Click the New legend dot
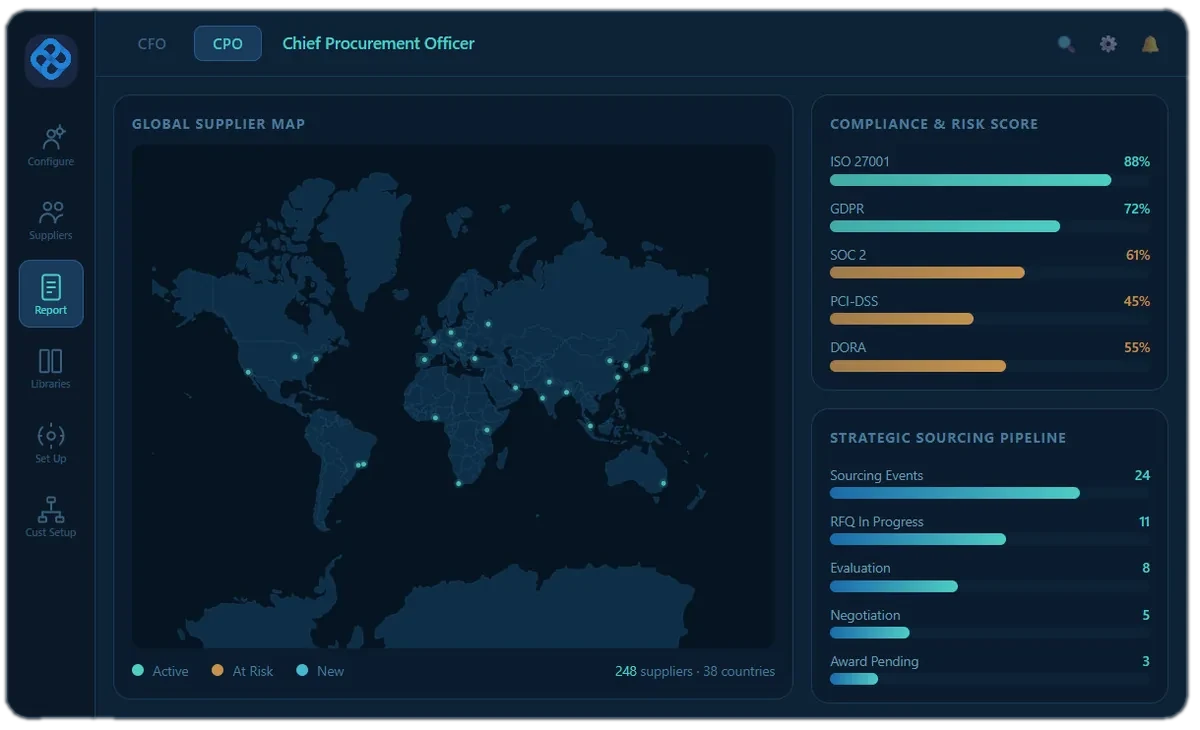Image resolution: width=1200 pixels, height=730 pixels. (302, 670)
